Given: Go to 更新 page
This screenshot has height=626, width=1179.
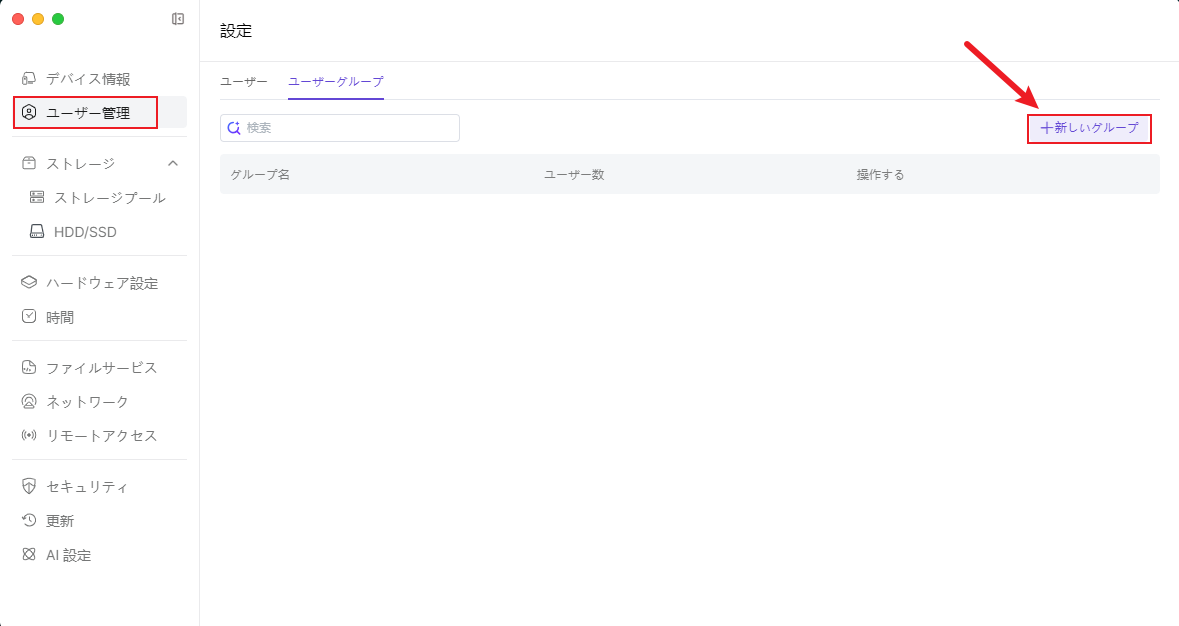Looking at the screenshot, I should pyautogui.click(x=60, y=521).
